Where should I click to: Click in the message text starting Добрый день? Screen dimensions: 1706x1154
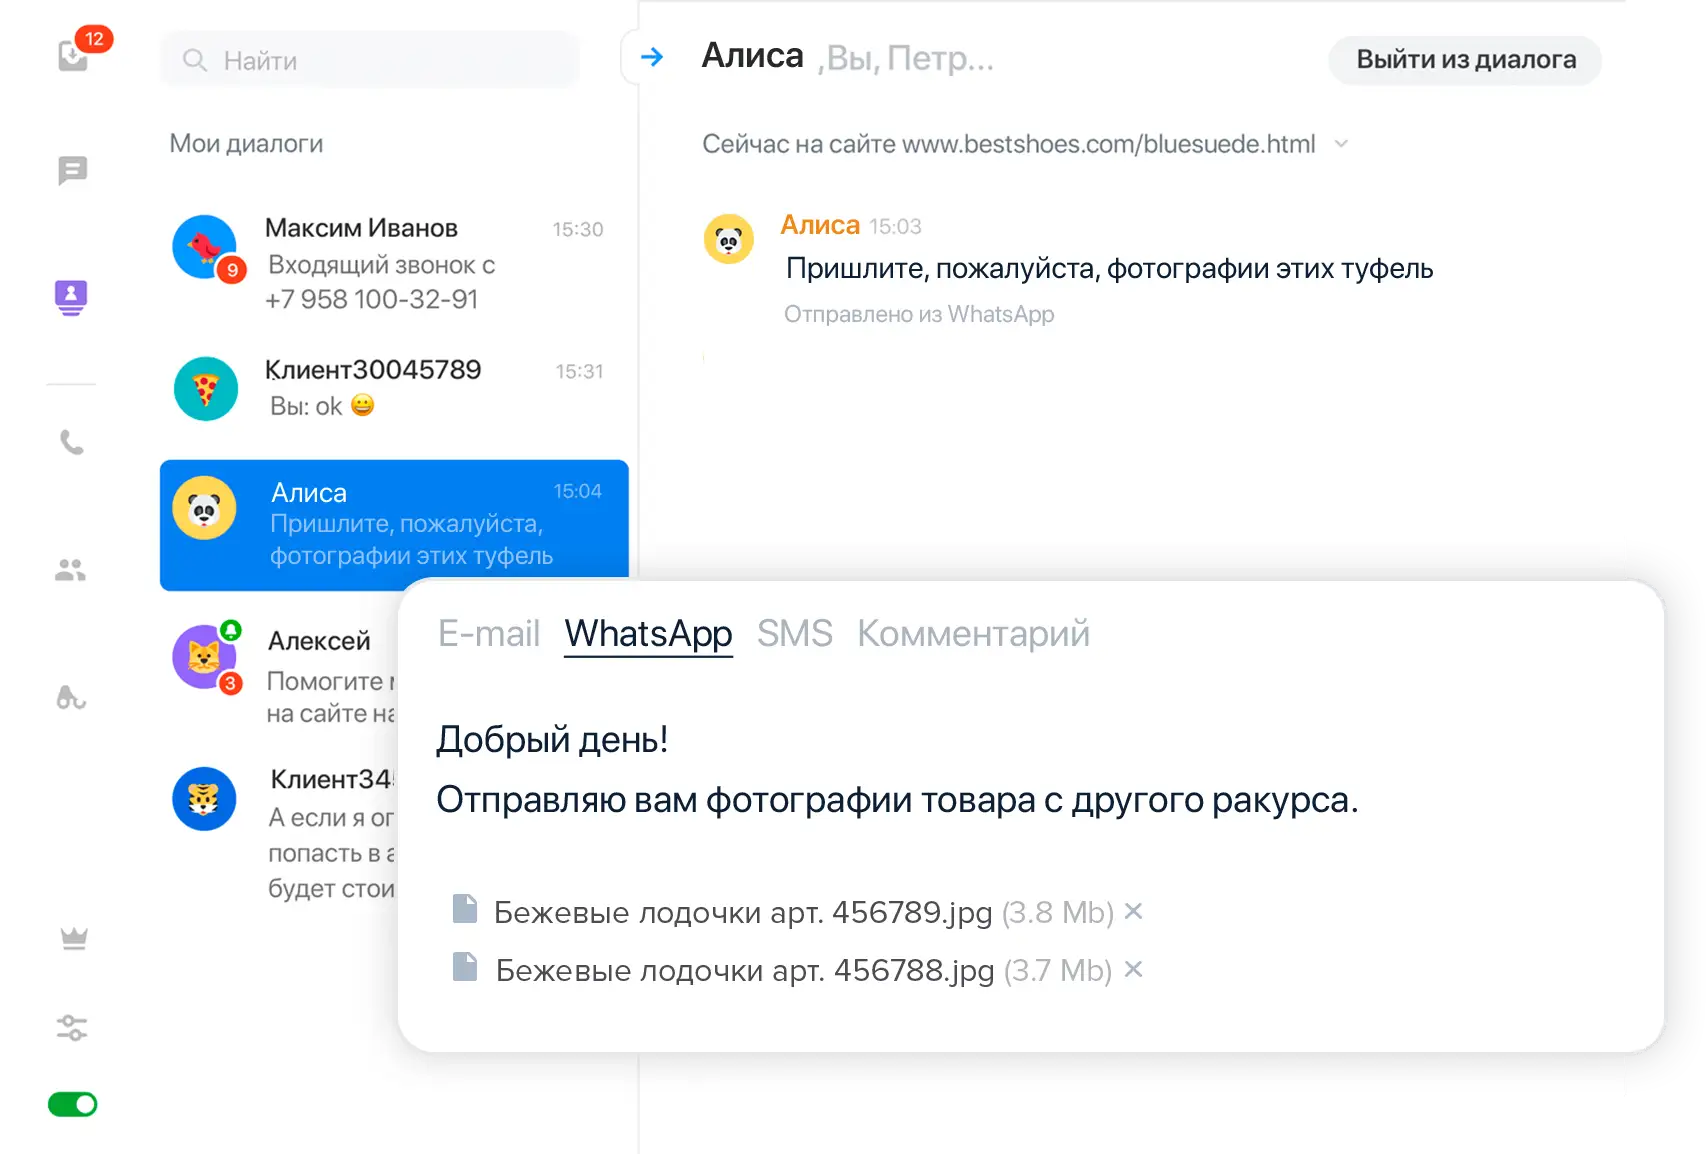[896, 770]
